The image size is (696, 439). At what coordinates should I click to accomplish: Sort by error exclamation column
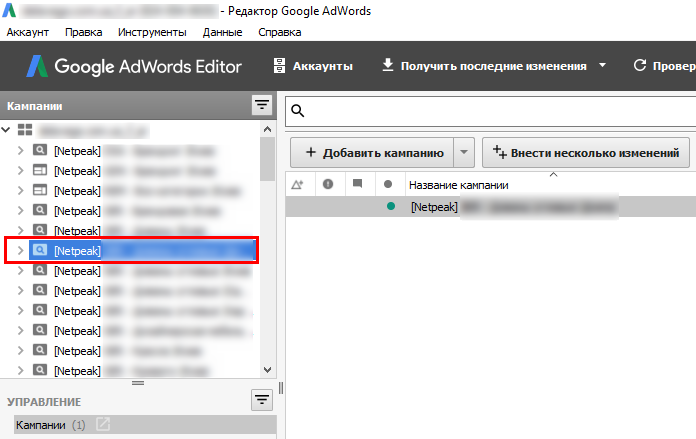(x=328, y=184)
